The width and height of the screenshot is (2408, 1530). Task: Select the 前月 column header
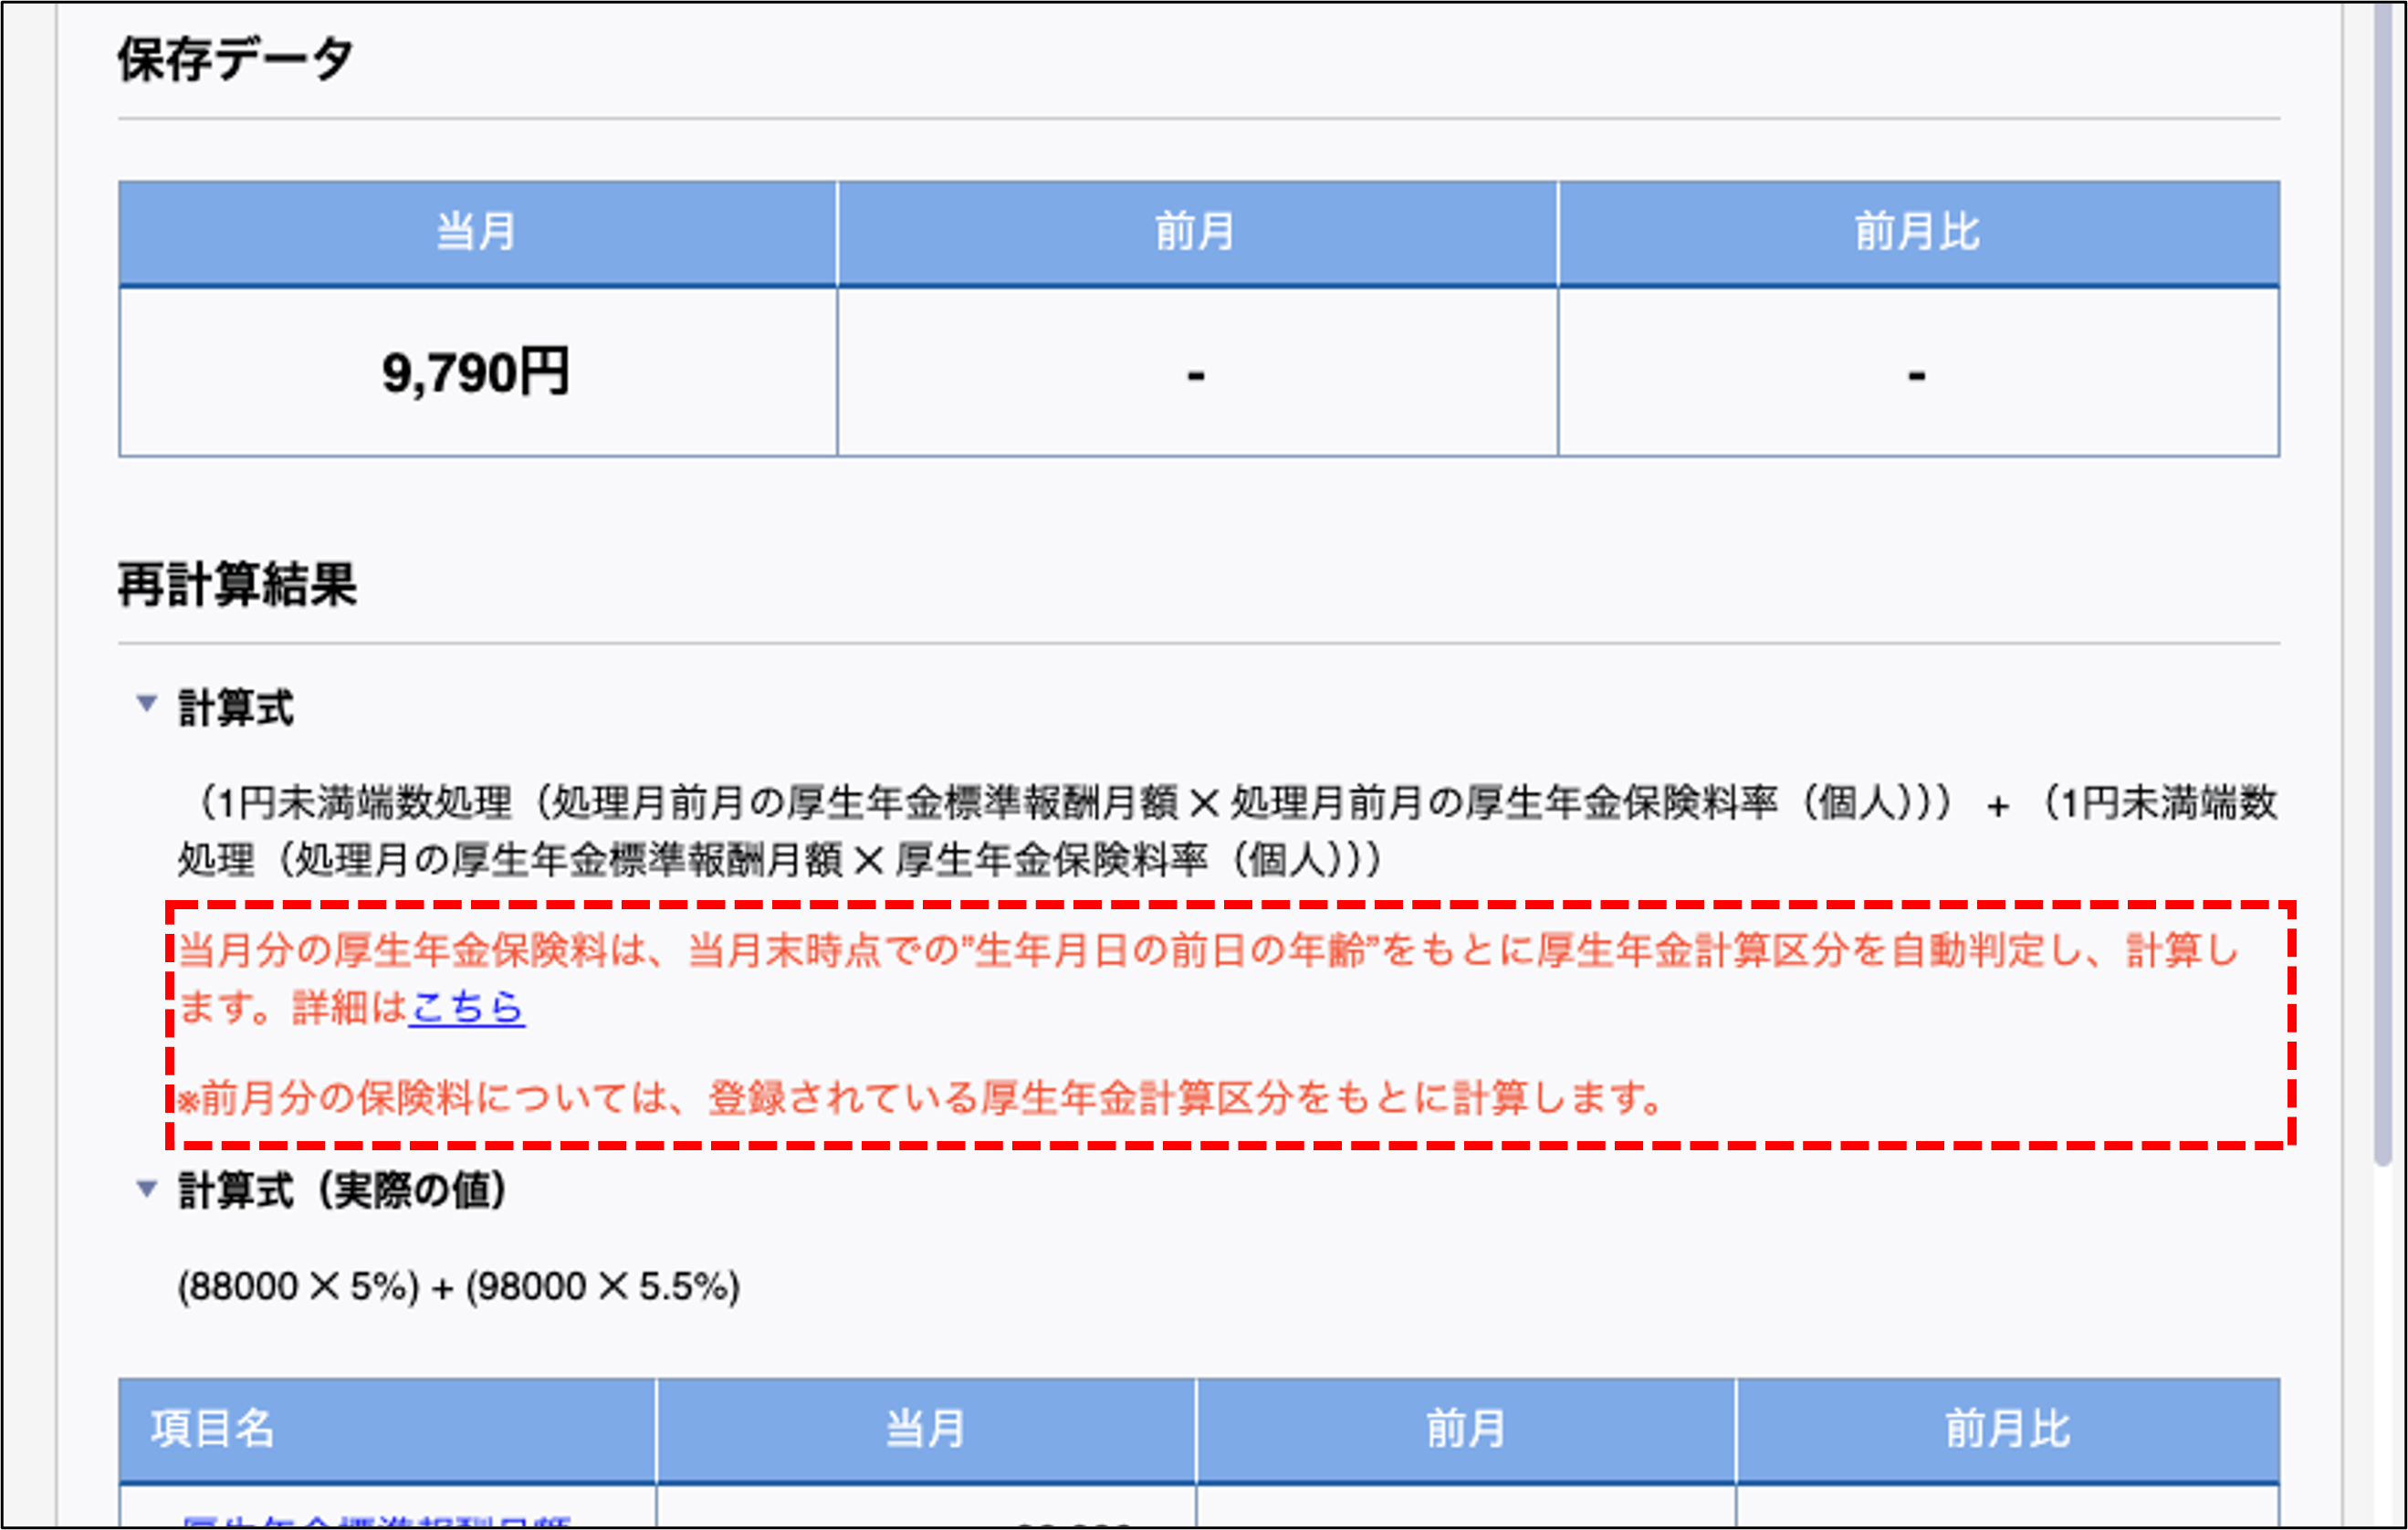1195,232
